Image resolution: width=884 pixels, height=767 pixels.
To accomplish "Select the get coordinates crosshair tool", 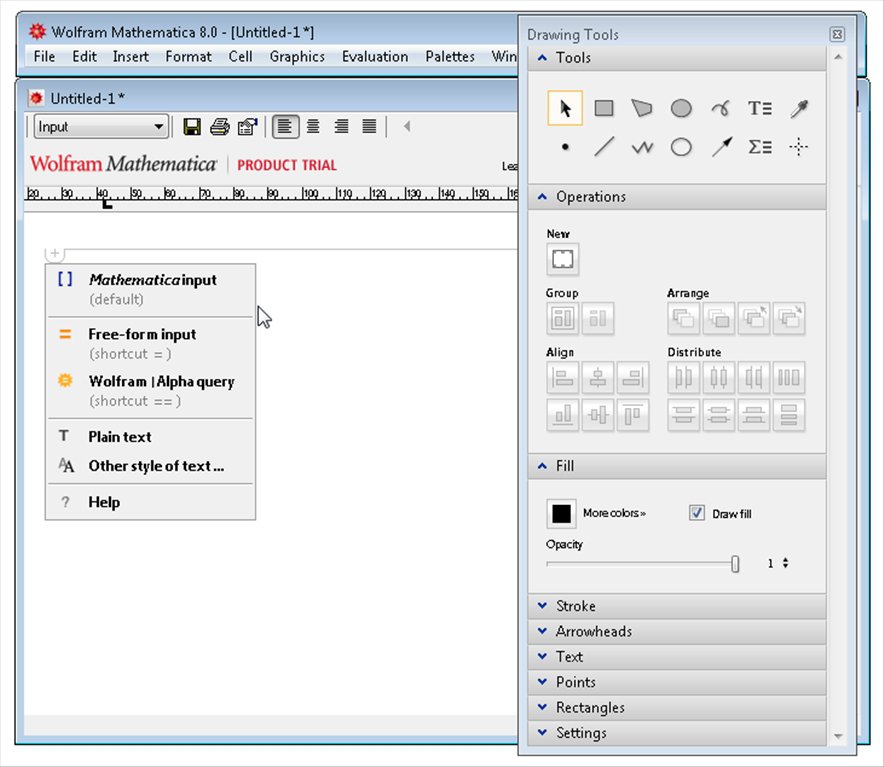I will click(798, 147).
